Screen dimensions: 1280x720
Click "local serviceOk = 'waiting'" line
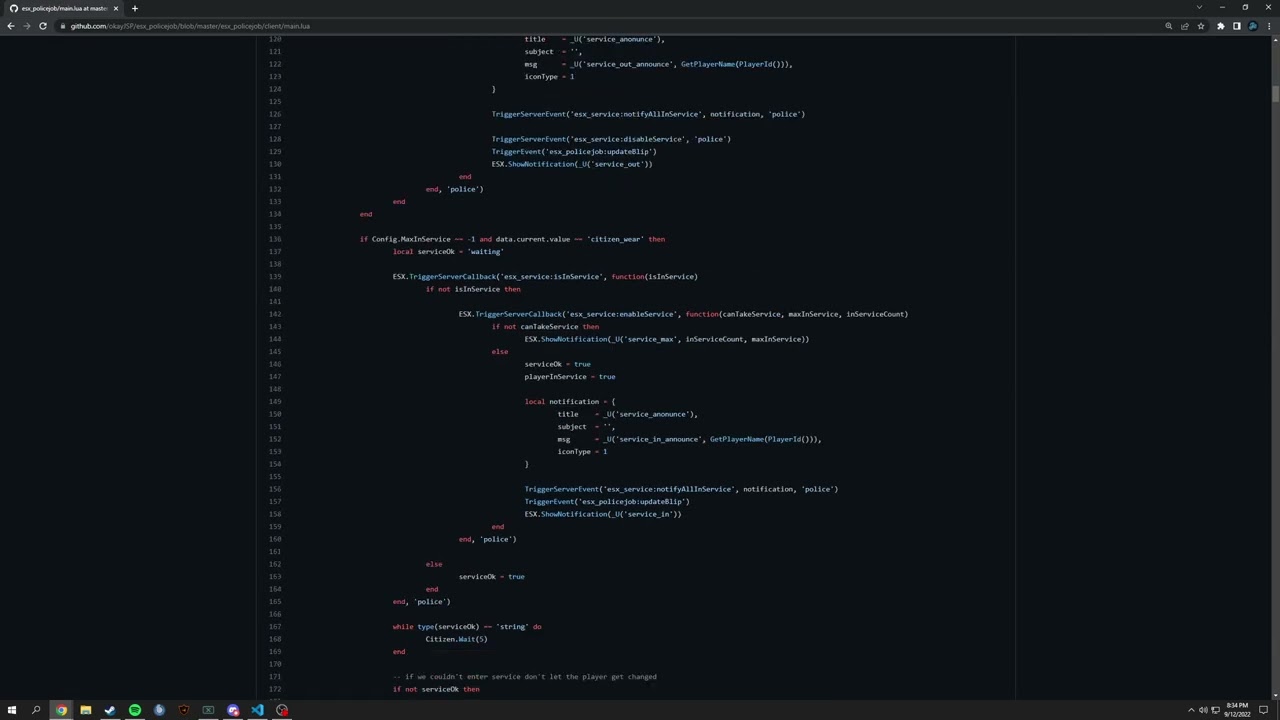(x=448, y=251)
